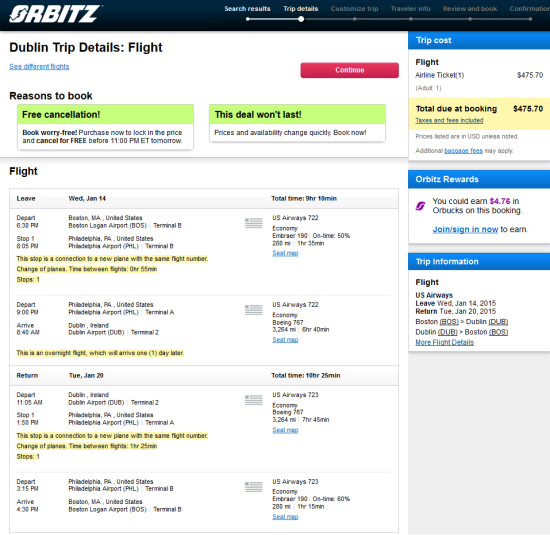The image size is (550, 535).
Task: Click DUB link in Boston > Dublin route
Action: pos(498,322)
